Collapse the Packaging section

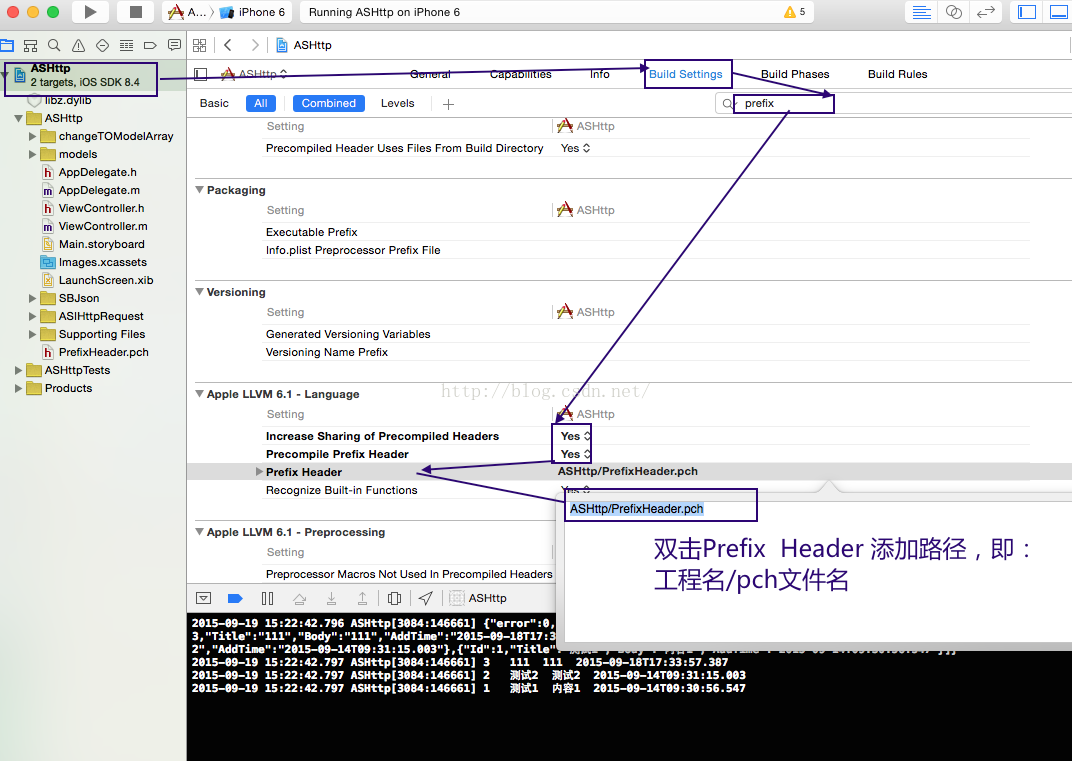pos(200,190)
